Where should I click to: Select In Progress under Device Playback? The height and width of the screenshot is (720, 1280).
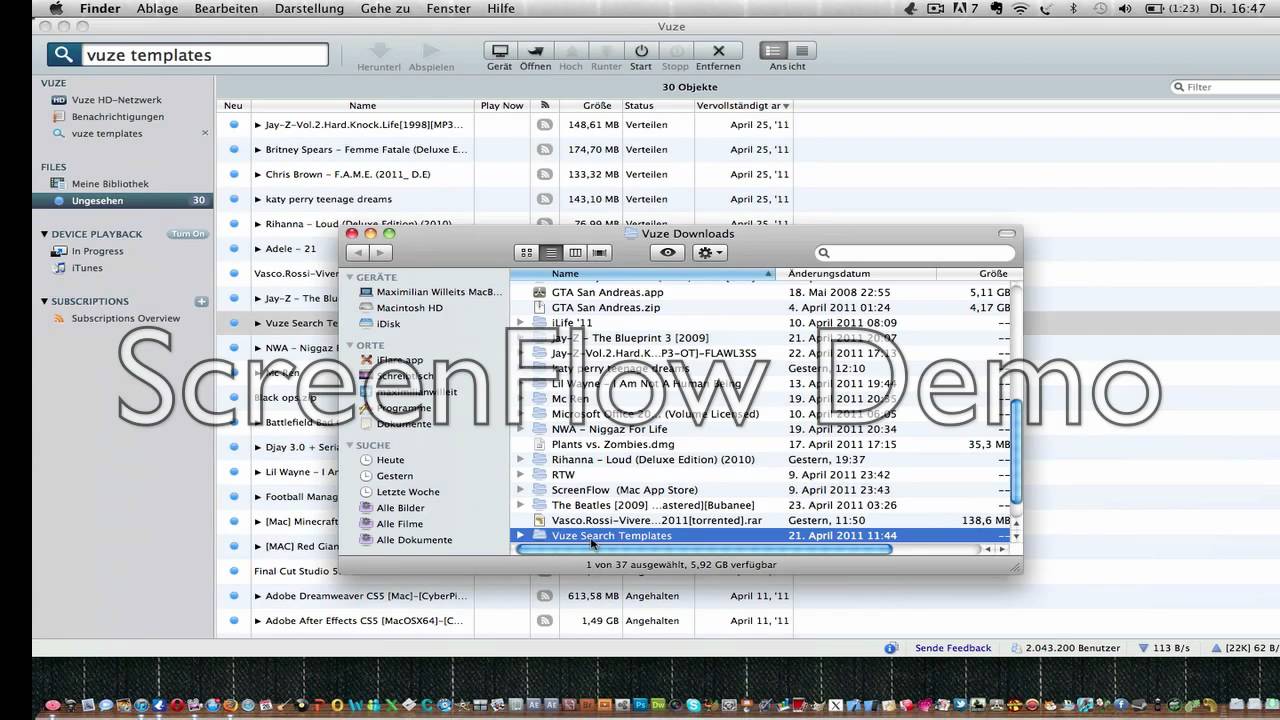pyautogui.click(x=97, y=251)
